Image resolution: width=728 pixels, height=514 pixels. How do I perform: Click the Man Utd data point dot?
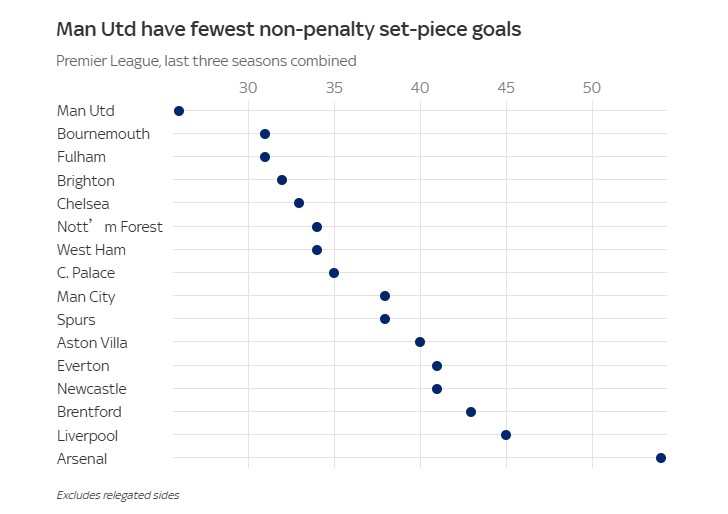coord(179,111)
